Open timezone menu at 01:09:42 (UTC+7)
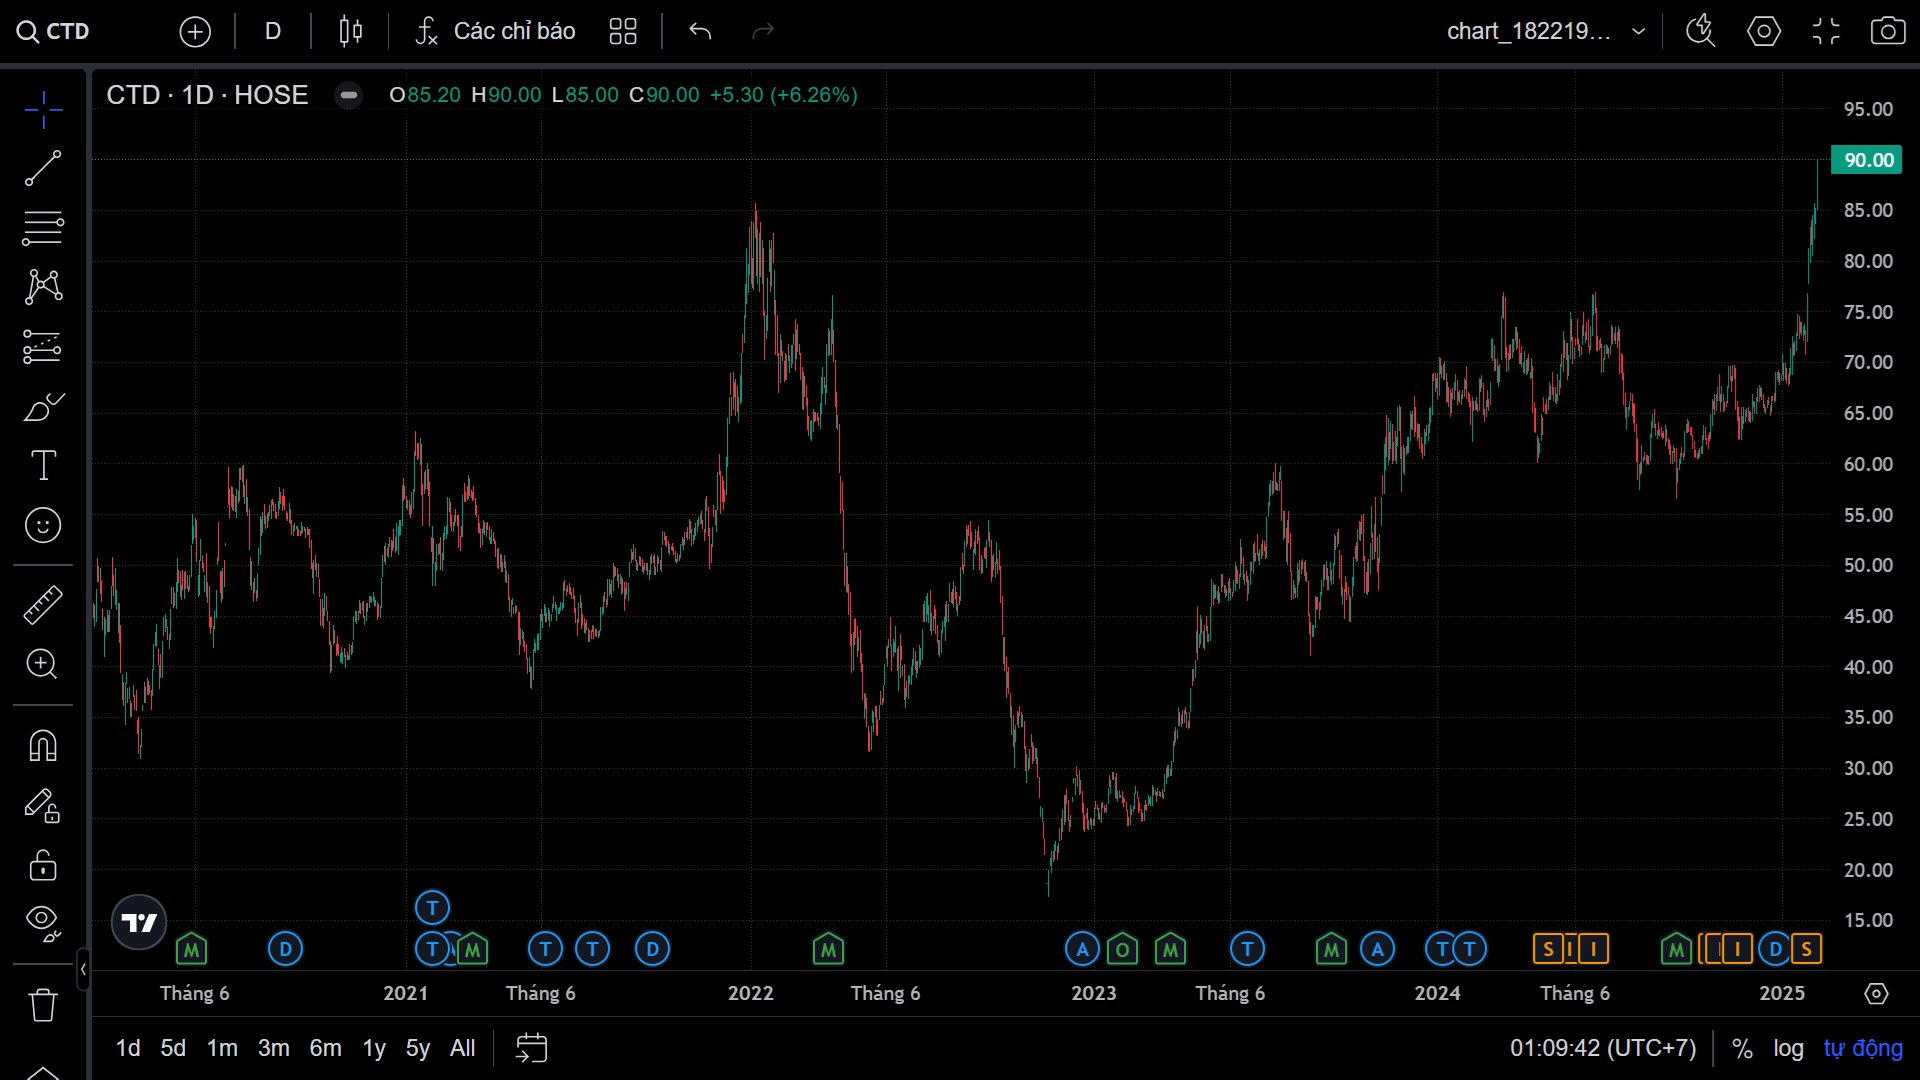 coord(1603,1048)
